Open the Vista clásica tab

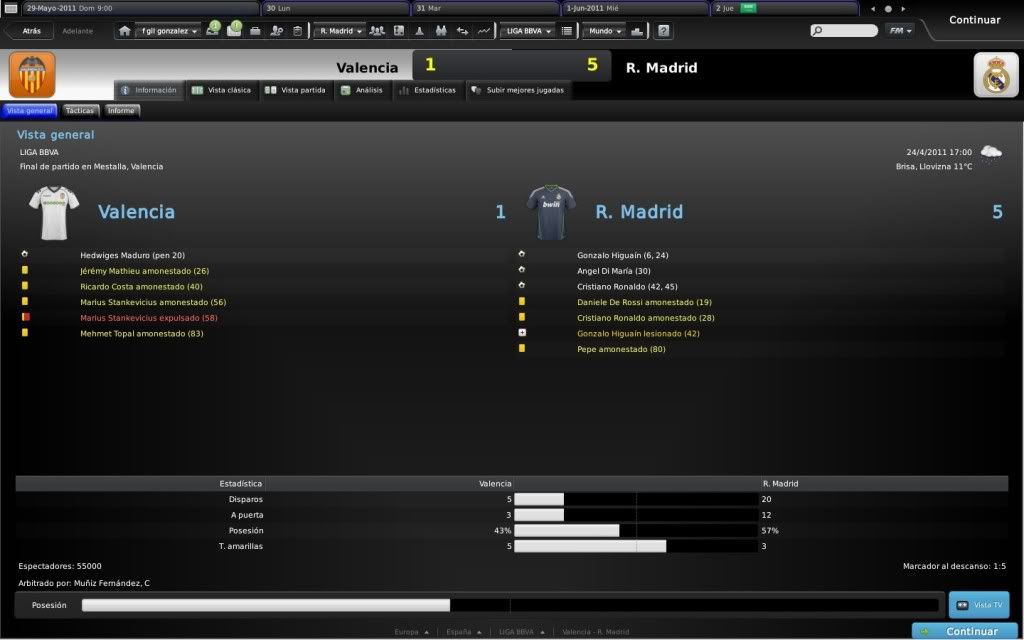click(x=222, y=90)
